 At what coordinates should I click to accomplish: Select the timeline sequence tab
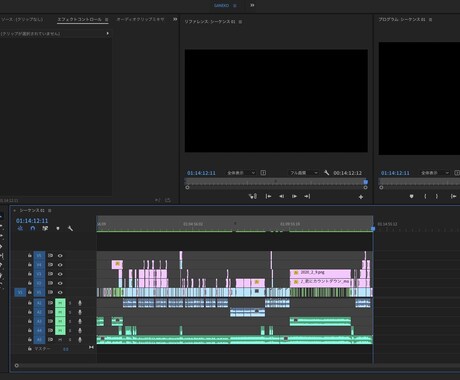[32, 210]
